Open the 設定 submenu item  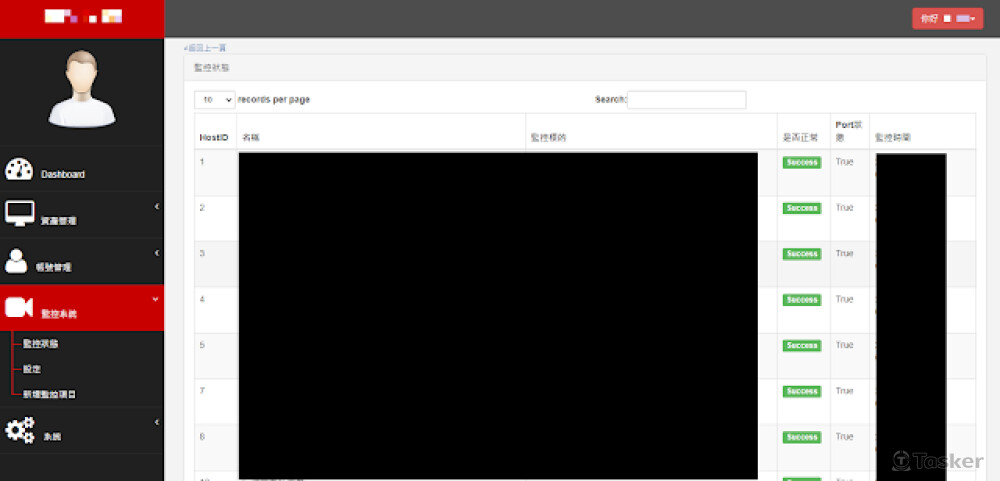click(x=32, y=369)
